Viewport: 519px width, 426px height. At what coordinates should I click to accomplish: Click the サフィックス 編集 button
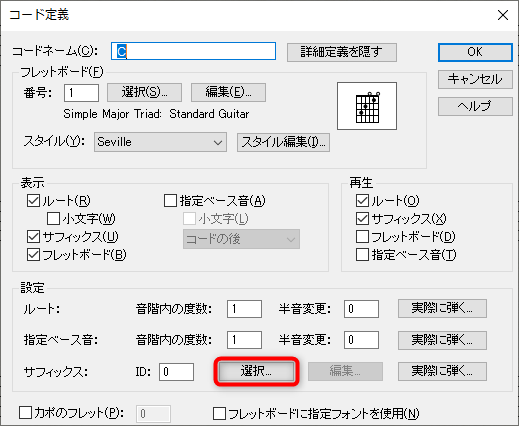345,371
